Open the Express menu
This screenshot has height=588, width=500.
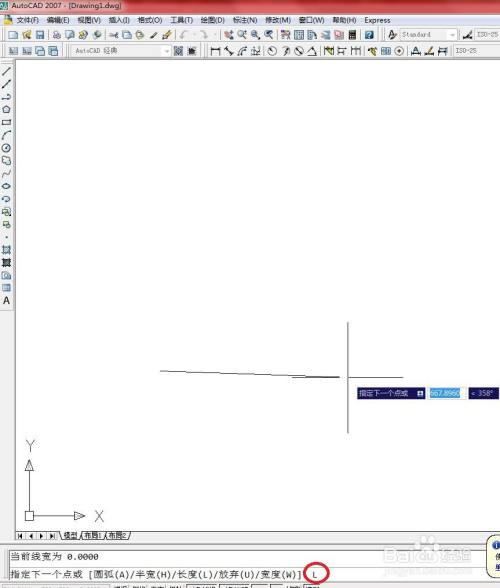(377, 20)
